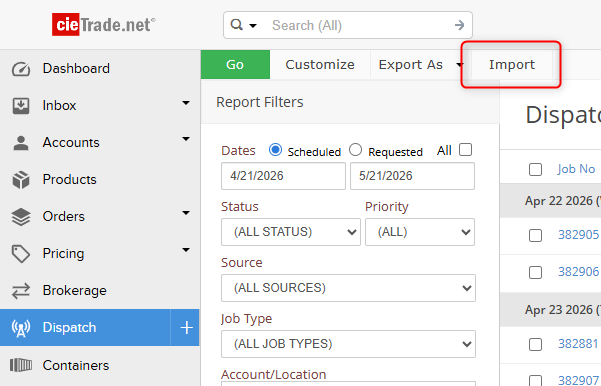Image resolution: width=601 pixels, height=386 pixels.
Task: Expand the Inbox submenu arrow
Action: (186, 103)
